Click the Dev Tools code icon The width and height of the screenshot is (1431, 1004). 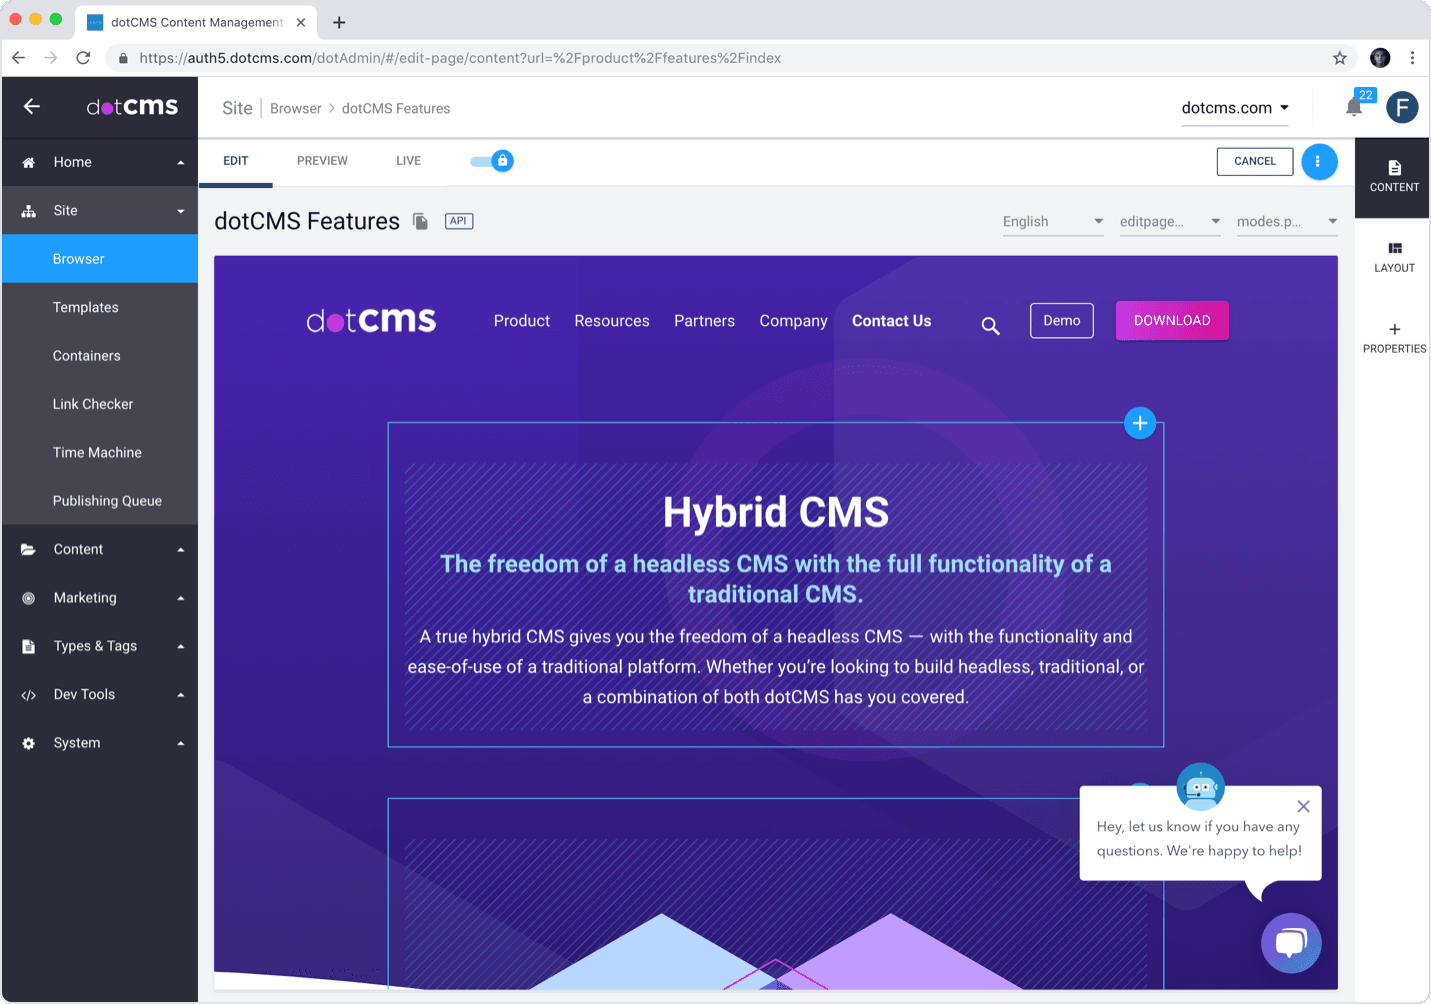[x=29, y=695]
